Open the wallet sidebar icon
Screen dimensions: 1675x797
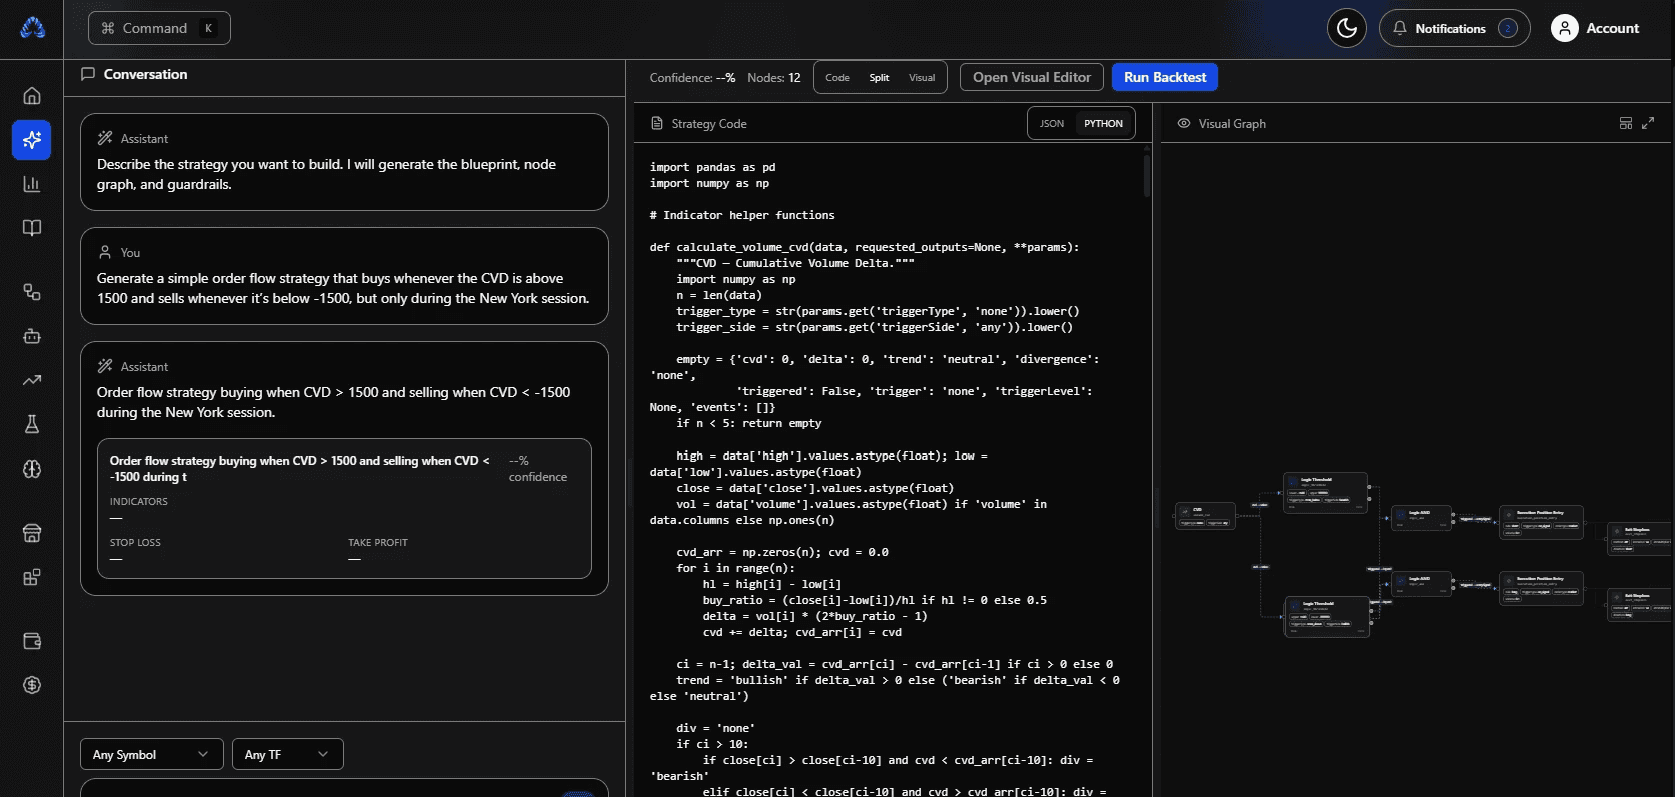point(32,641)
